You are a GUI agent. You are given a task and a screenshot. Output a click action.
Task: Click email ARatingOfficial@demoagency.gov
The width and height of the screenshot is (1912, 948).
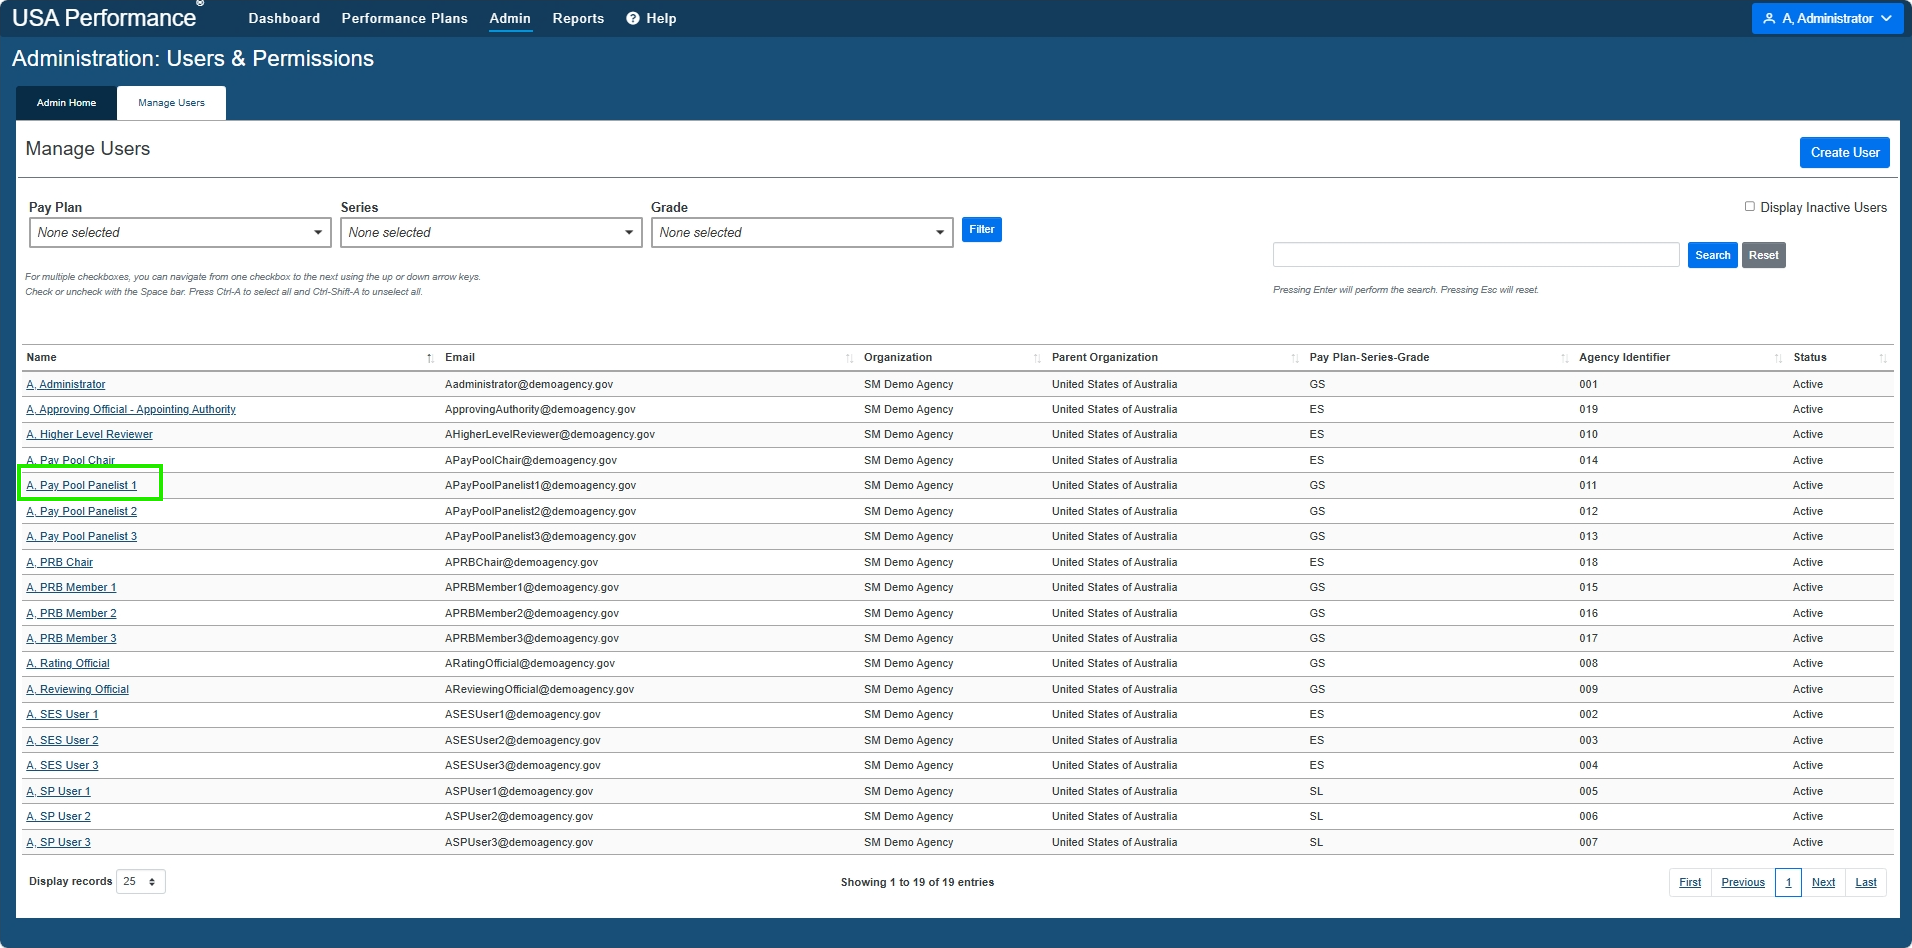[530, 663]
